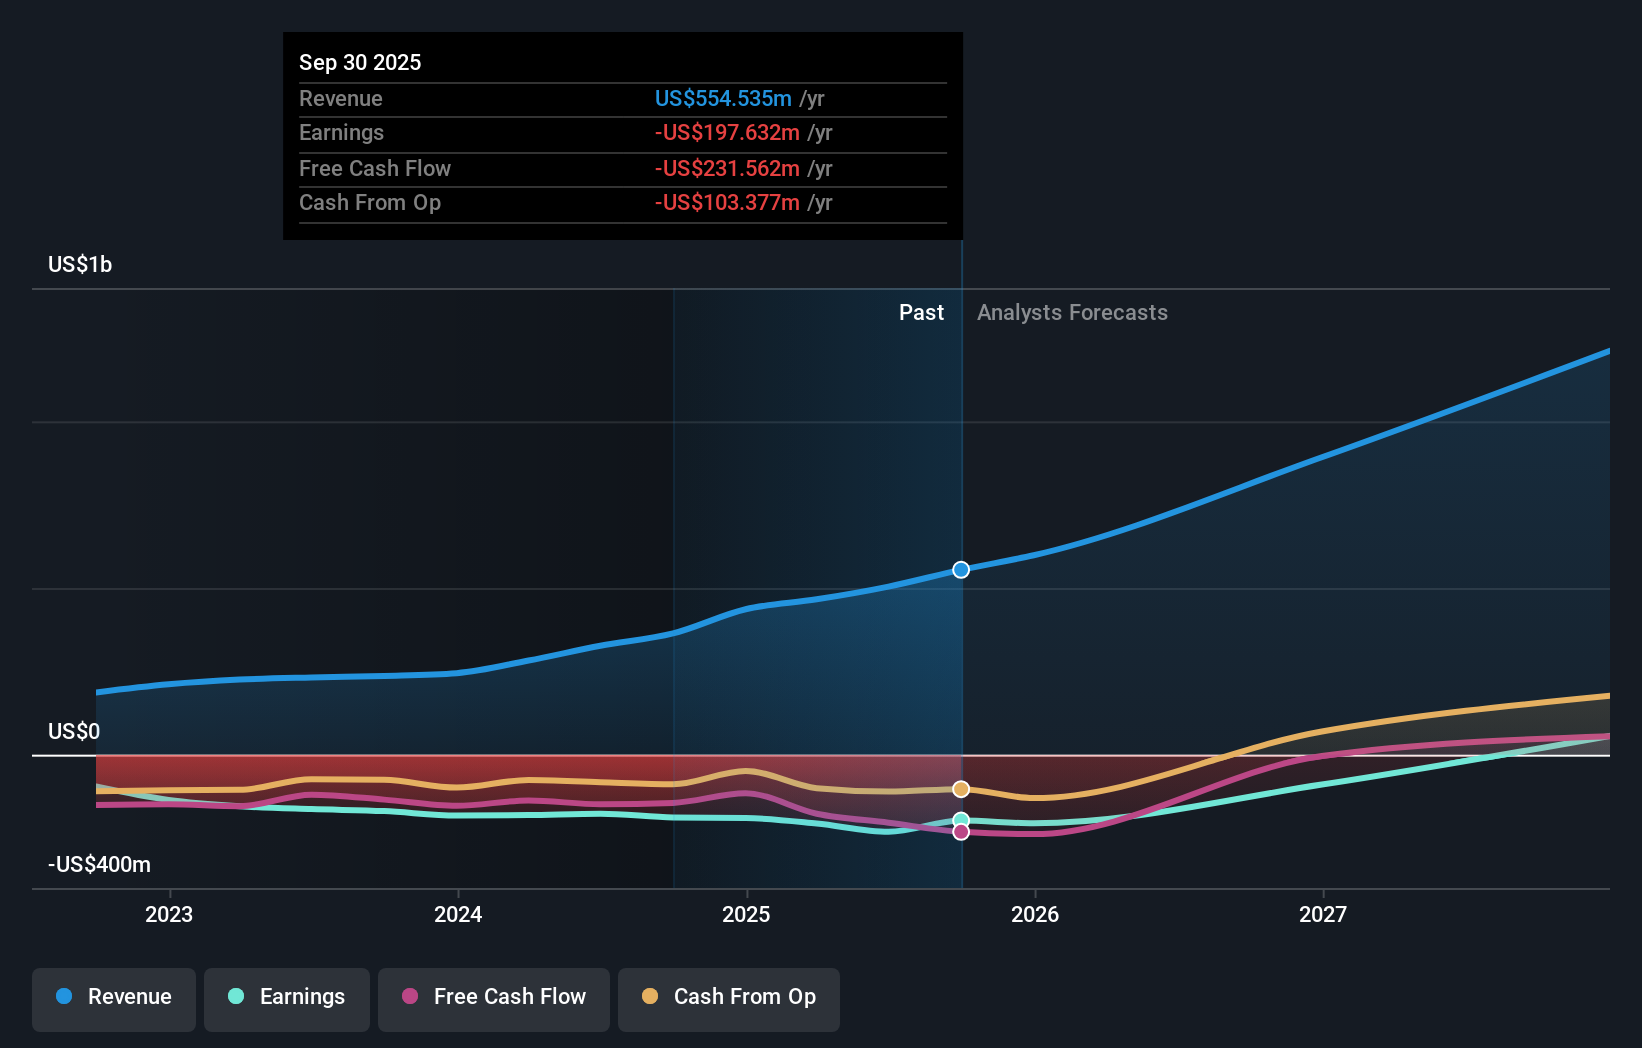
Task: Toggle off the Earnings series
Action: (286, 997)
